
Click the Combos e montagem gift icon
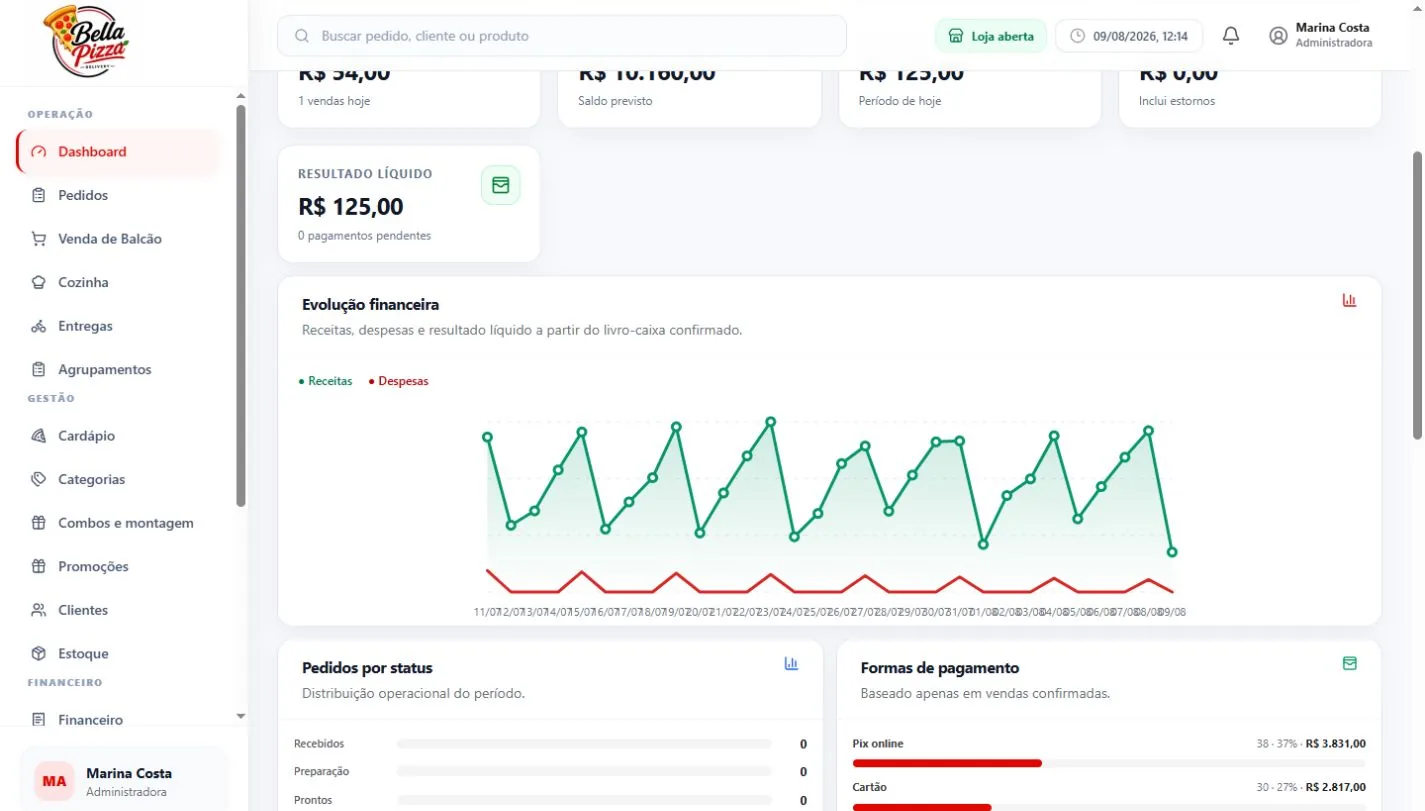(39, 523)
